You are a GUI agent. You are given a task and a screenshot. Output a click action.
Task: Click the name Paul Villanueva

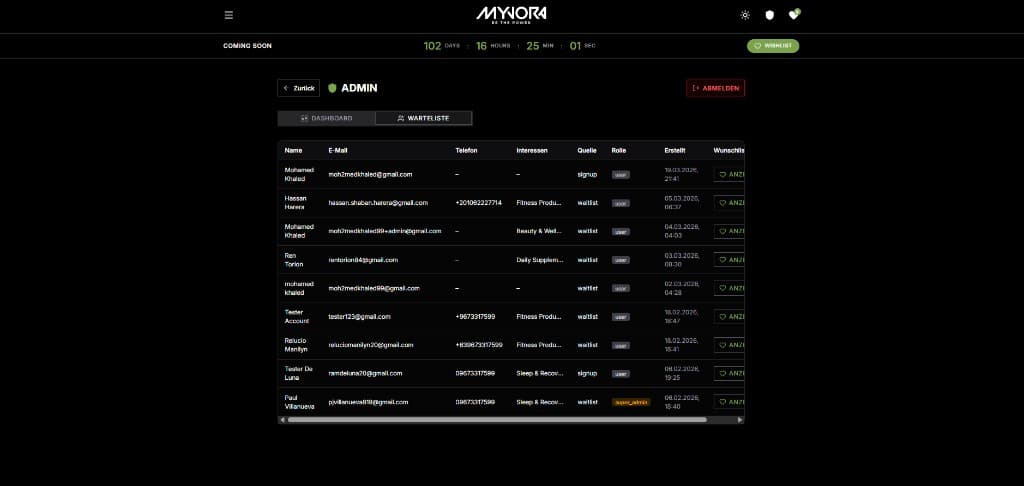click(x=299, y=402)
